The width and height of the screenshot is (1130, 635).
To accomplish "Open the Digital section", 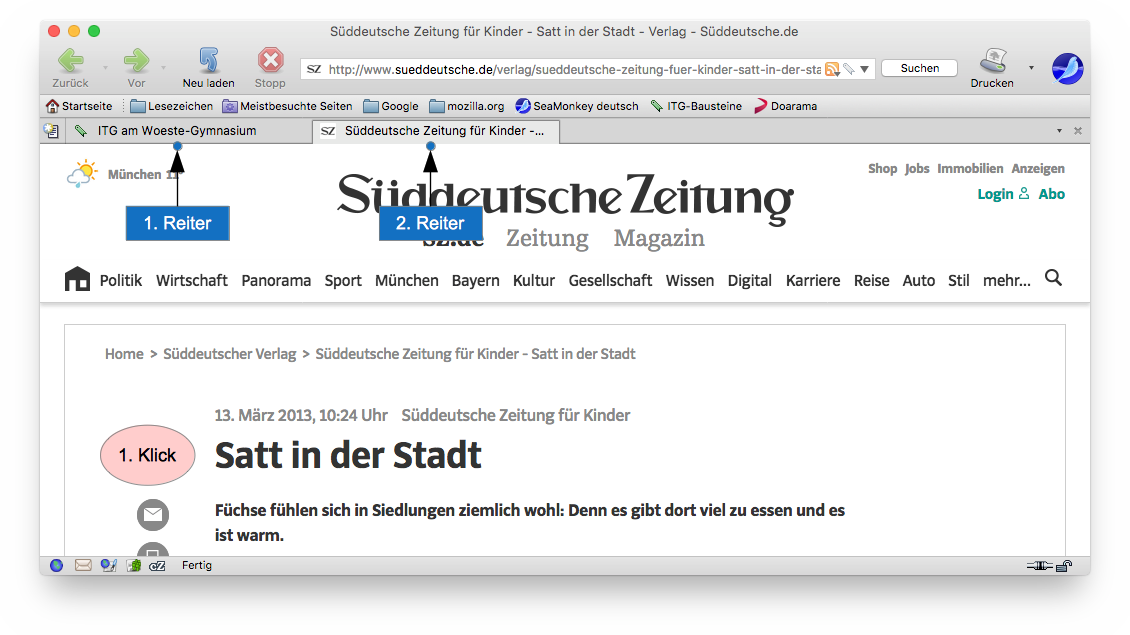I will pyautogui.click(x=749, y=280).
